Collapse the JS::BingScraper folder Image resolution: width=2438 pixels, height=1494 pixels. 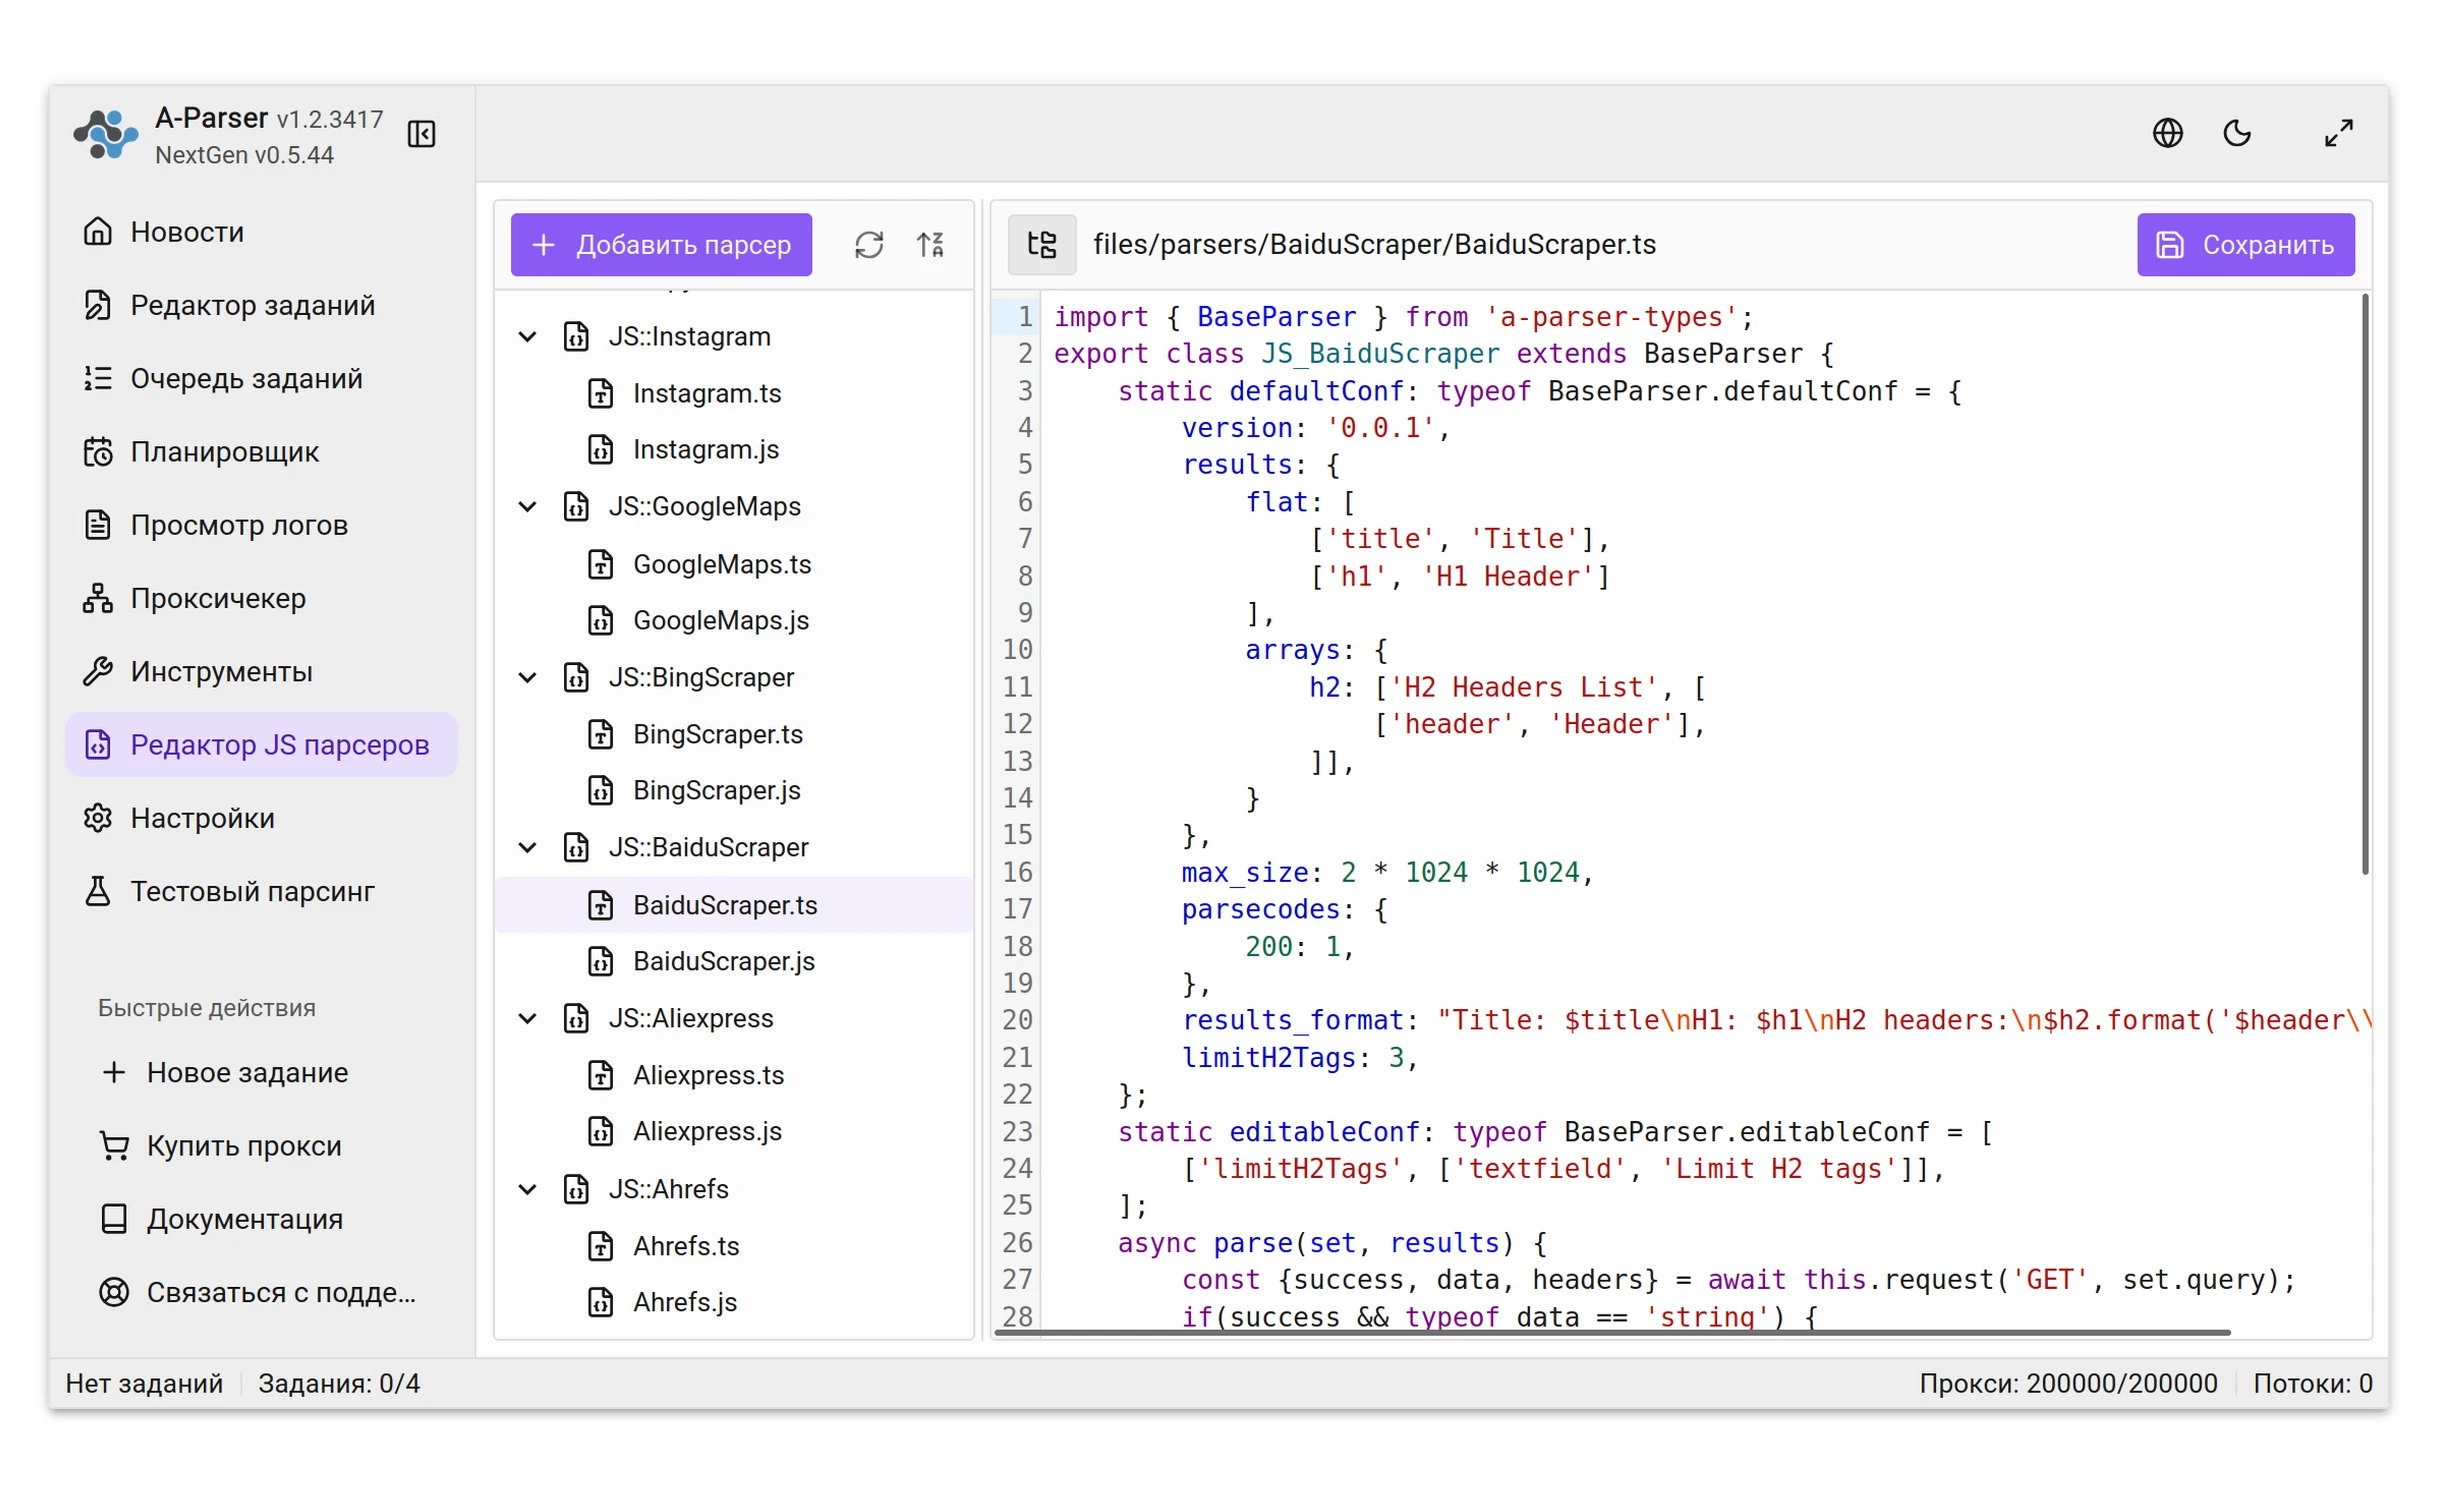527,677
